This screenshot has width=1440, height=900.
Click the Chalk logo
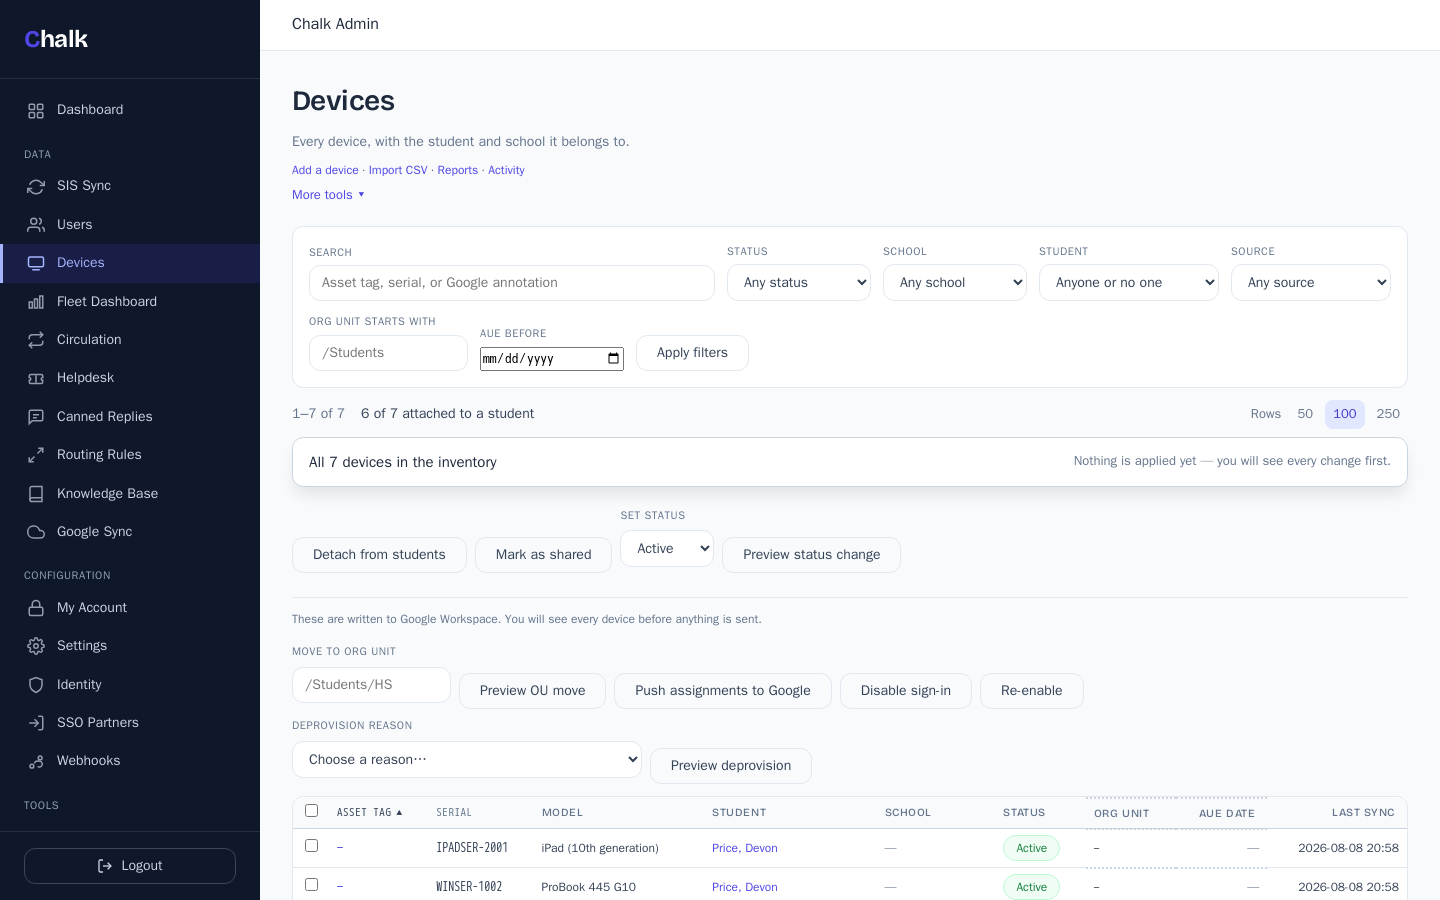[x=56, y=39]
